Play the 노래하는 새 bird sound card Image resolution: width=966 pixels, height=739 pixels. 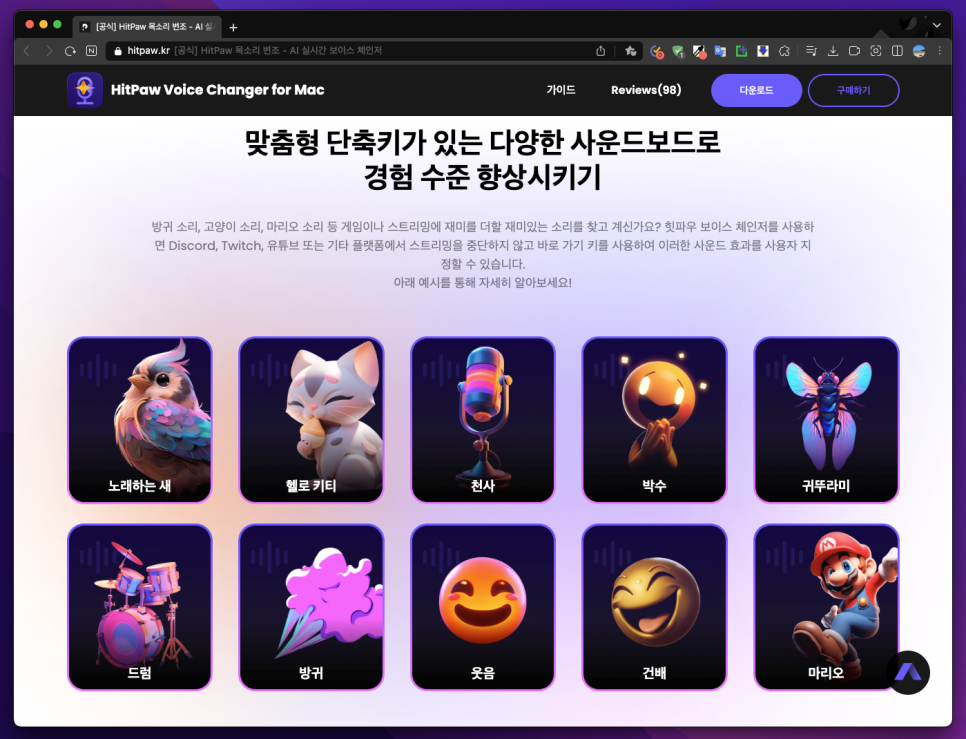[140, 419]
